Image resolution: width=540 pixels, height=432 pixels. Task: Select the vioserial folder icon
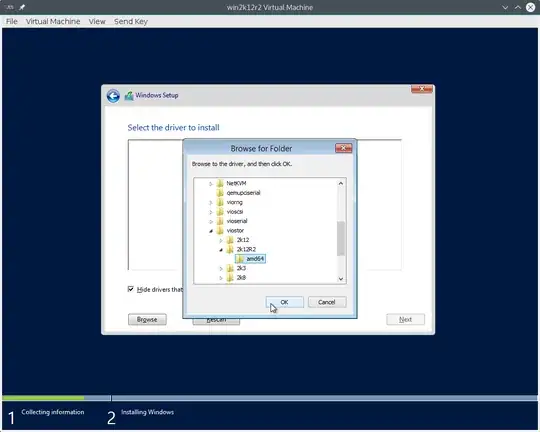(x=220, y=221)
